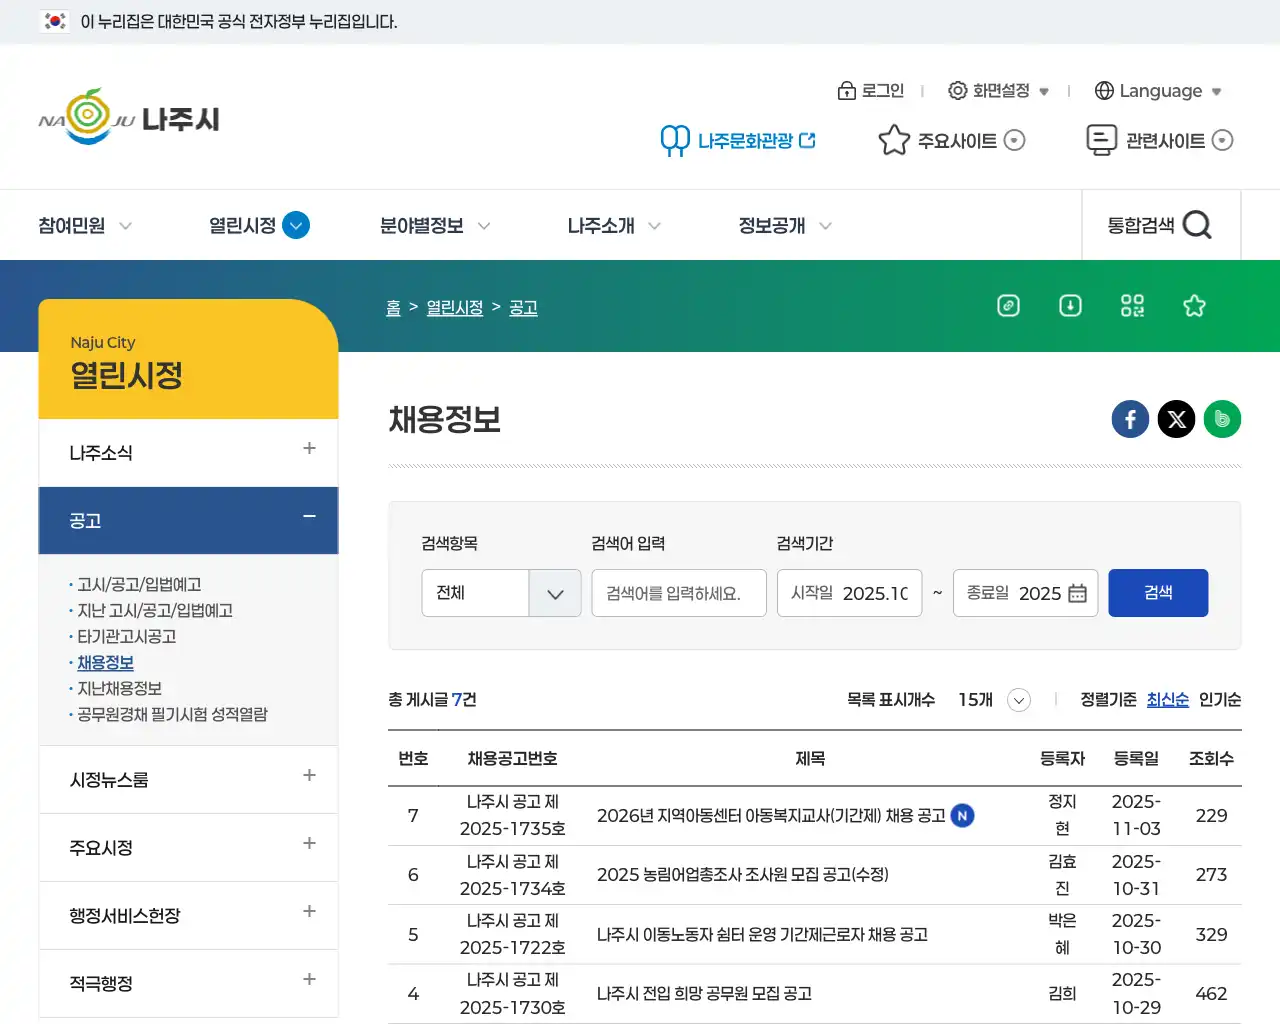
Task: Expand the Language selection dropdown
Action: point(1158,90)
